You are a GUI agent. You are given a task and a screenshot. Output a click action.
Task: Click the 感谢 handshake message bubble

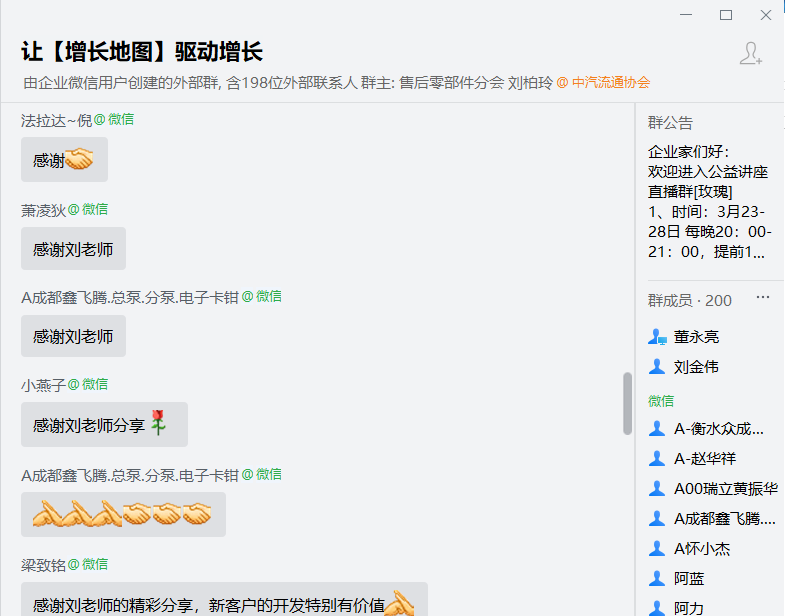(64, 159)
